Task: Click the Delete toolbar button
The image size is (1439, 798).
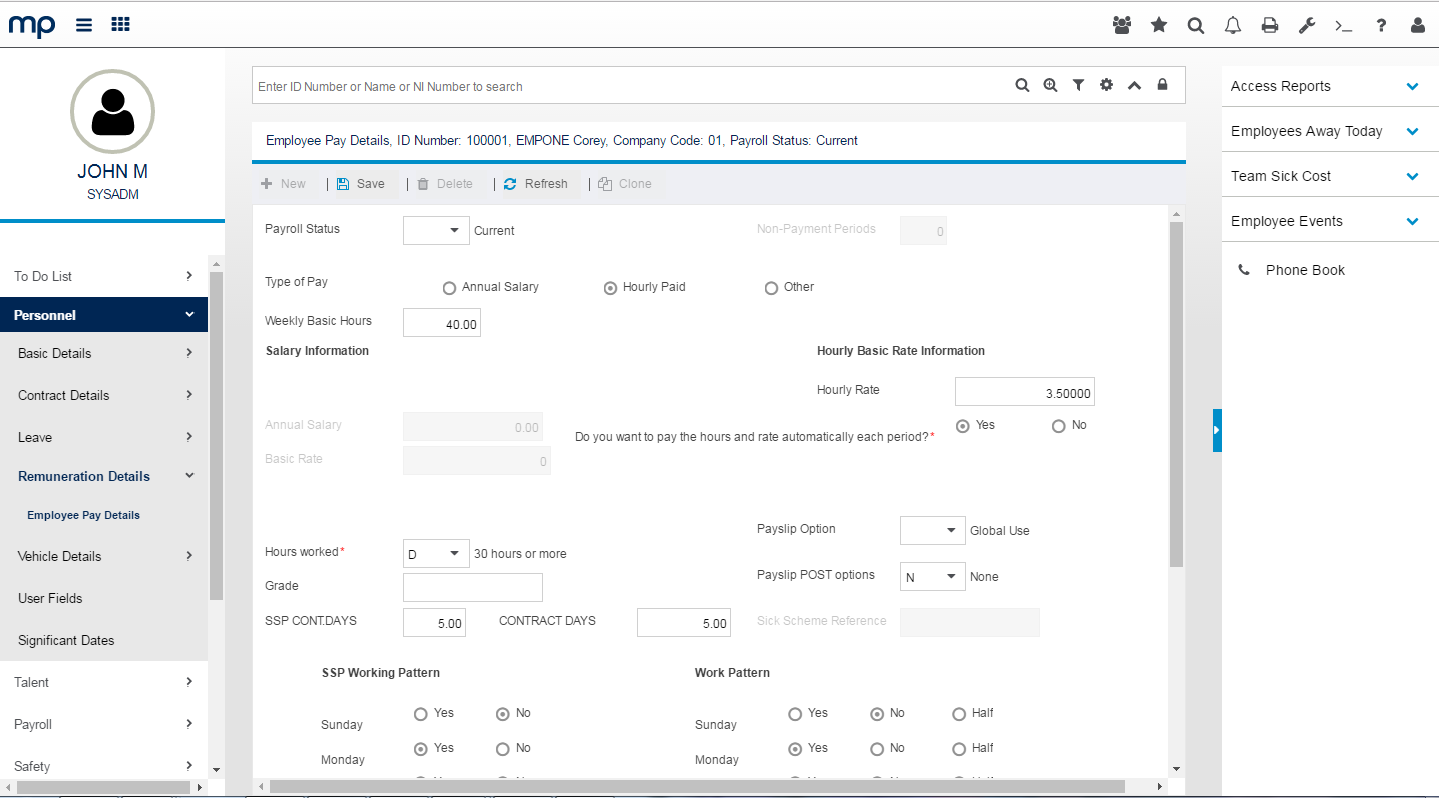Action: click(445, 184)
